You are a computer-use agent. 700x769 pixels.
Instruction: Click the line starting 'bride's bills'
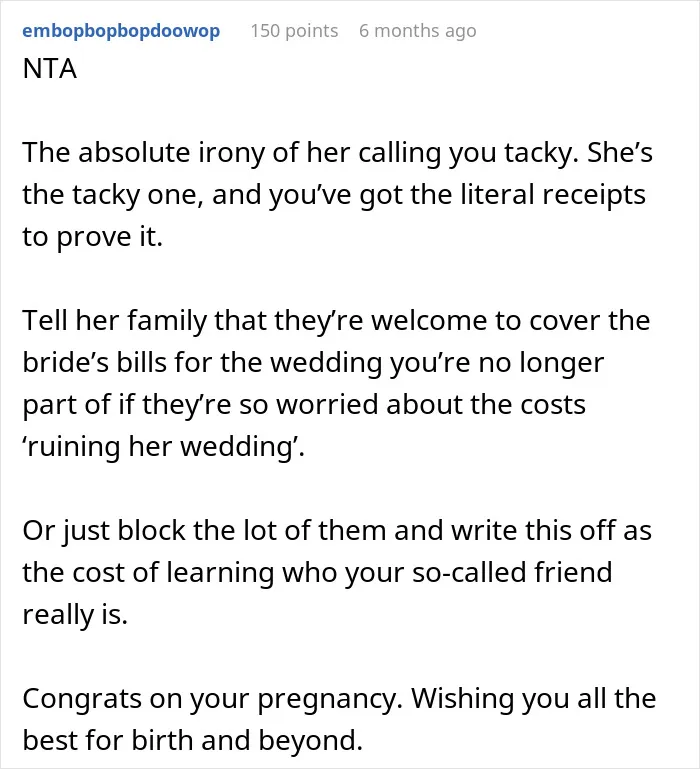click(313, 362)
